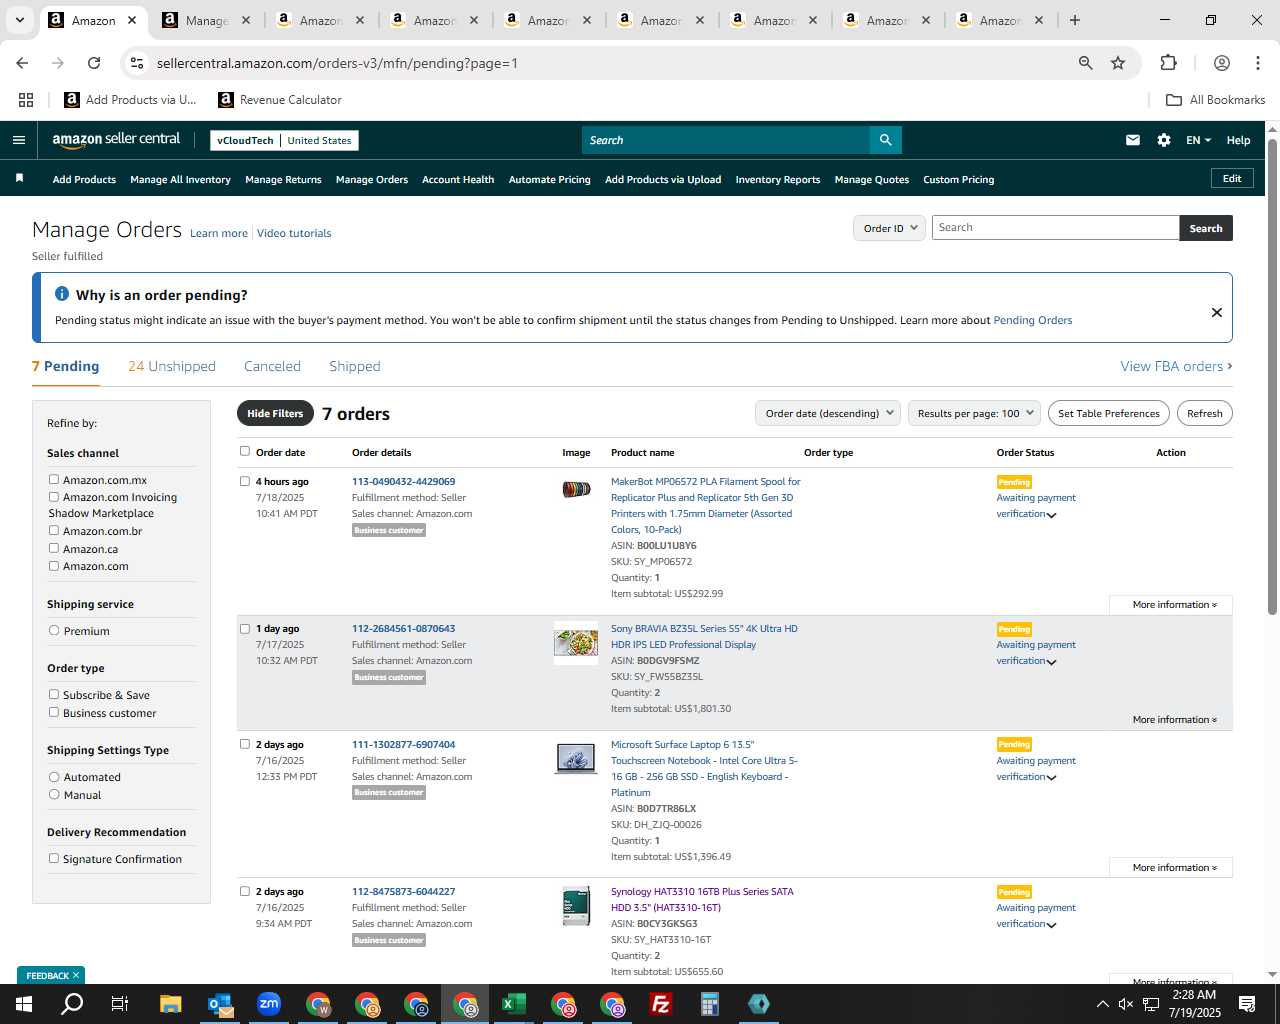This screenshot has height=1024, width=1280.
Task: Select the Premium shipping service radio
Action: 54,630
